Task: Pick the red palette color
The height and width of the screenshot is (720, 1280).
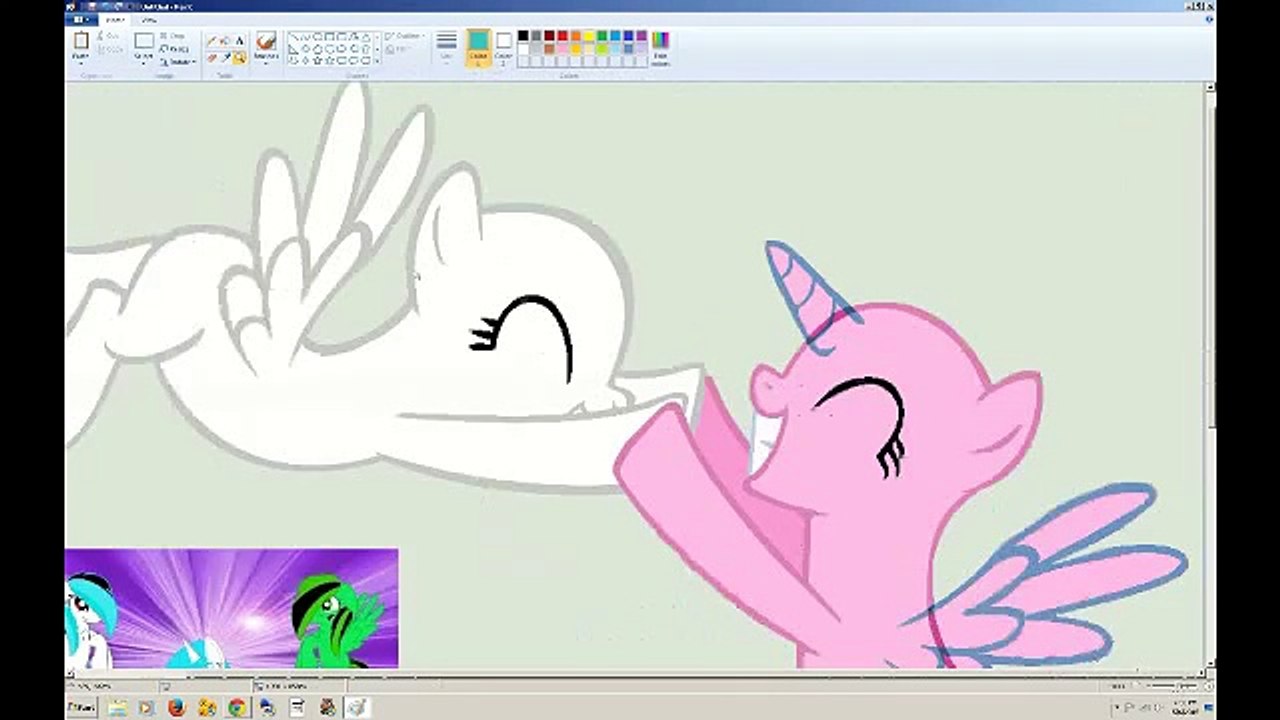Action: (562, 36)
